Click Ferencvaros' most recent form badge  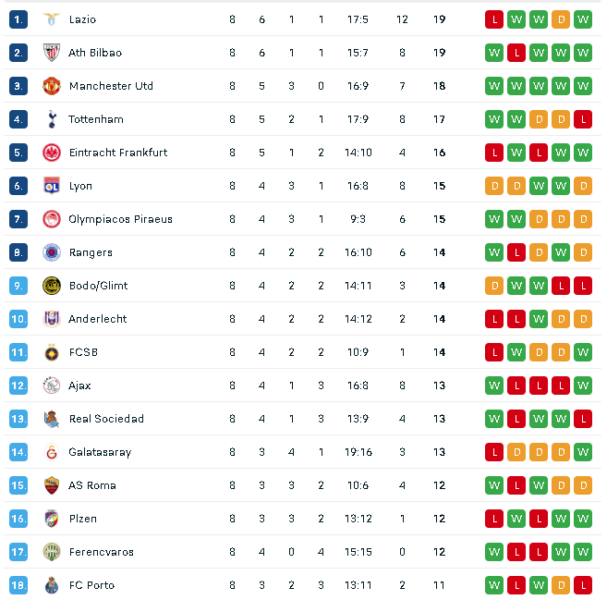click(583, 552)
